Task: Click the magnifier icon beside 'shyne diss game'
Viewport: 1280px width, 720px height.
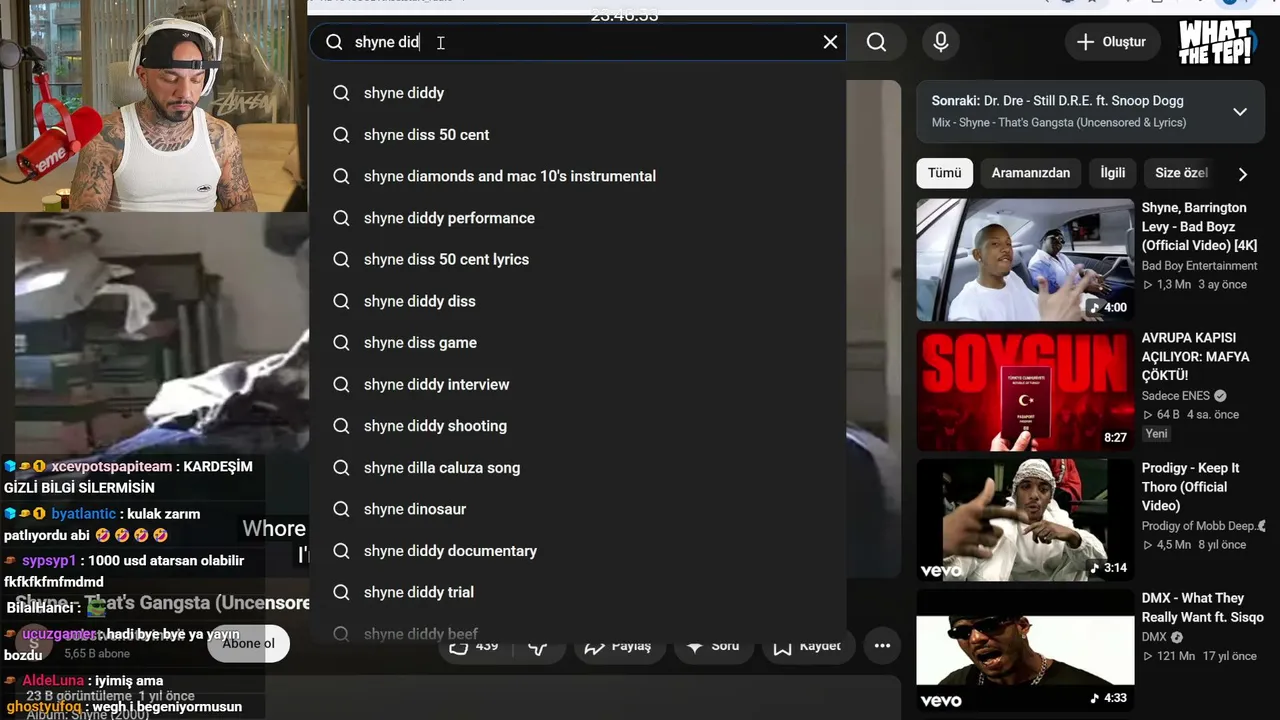Action: coord(341,343)
